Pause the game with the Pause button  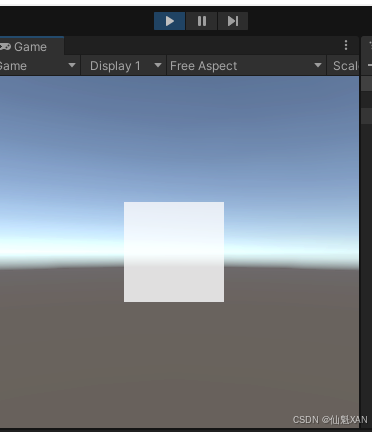point(202,21)
